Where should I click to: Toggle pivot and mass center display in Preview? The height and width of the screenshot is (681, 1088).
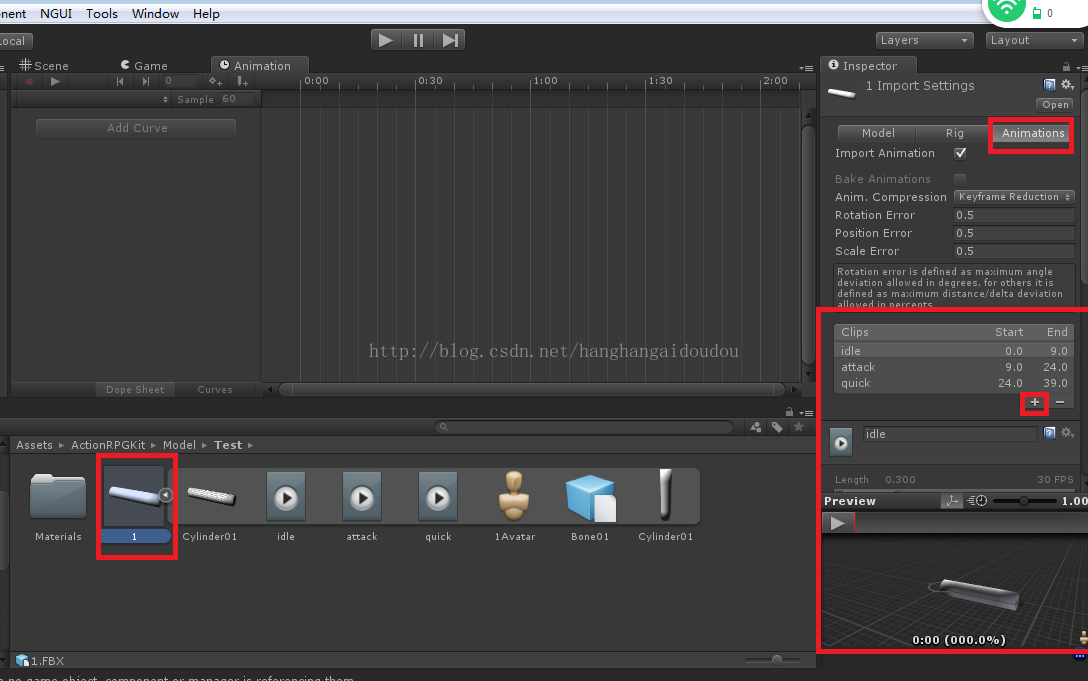[x=952, y=501]
